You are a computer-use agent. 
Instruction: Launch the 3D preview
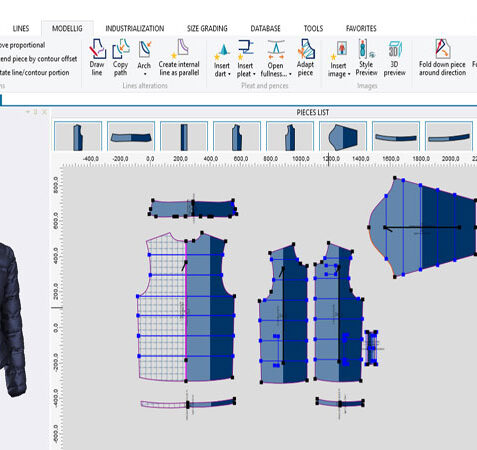[x=394, y=57]
